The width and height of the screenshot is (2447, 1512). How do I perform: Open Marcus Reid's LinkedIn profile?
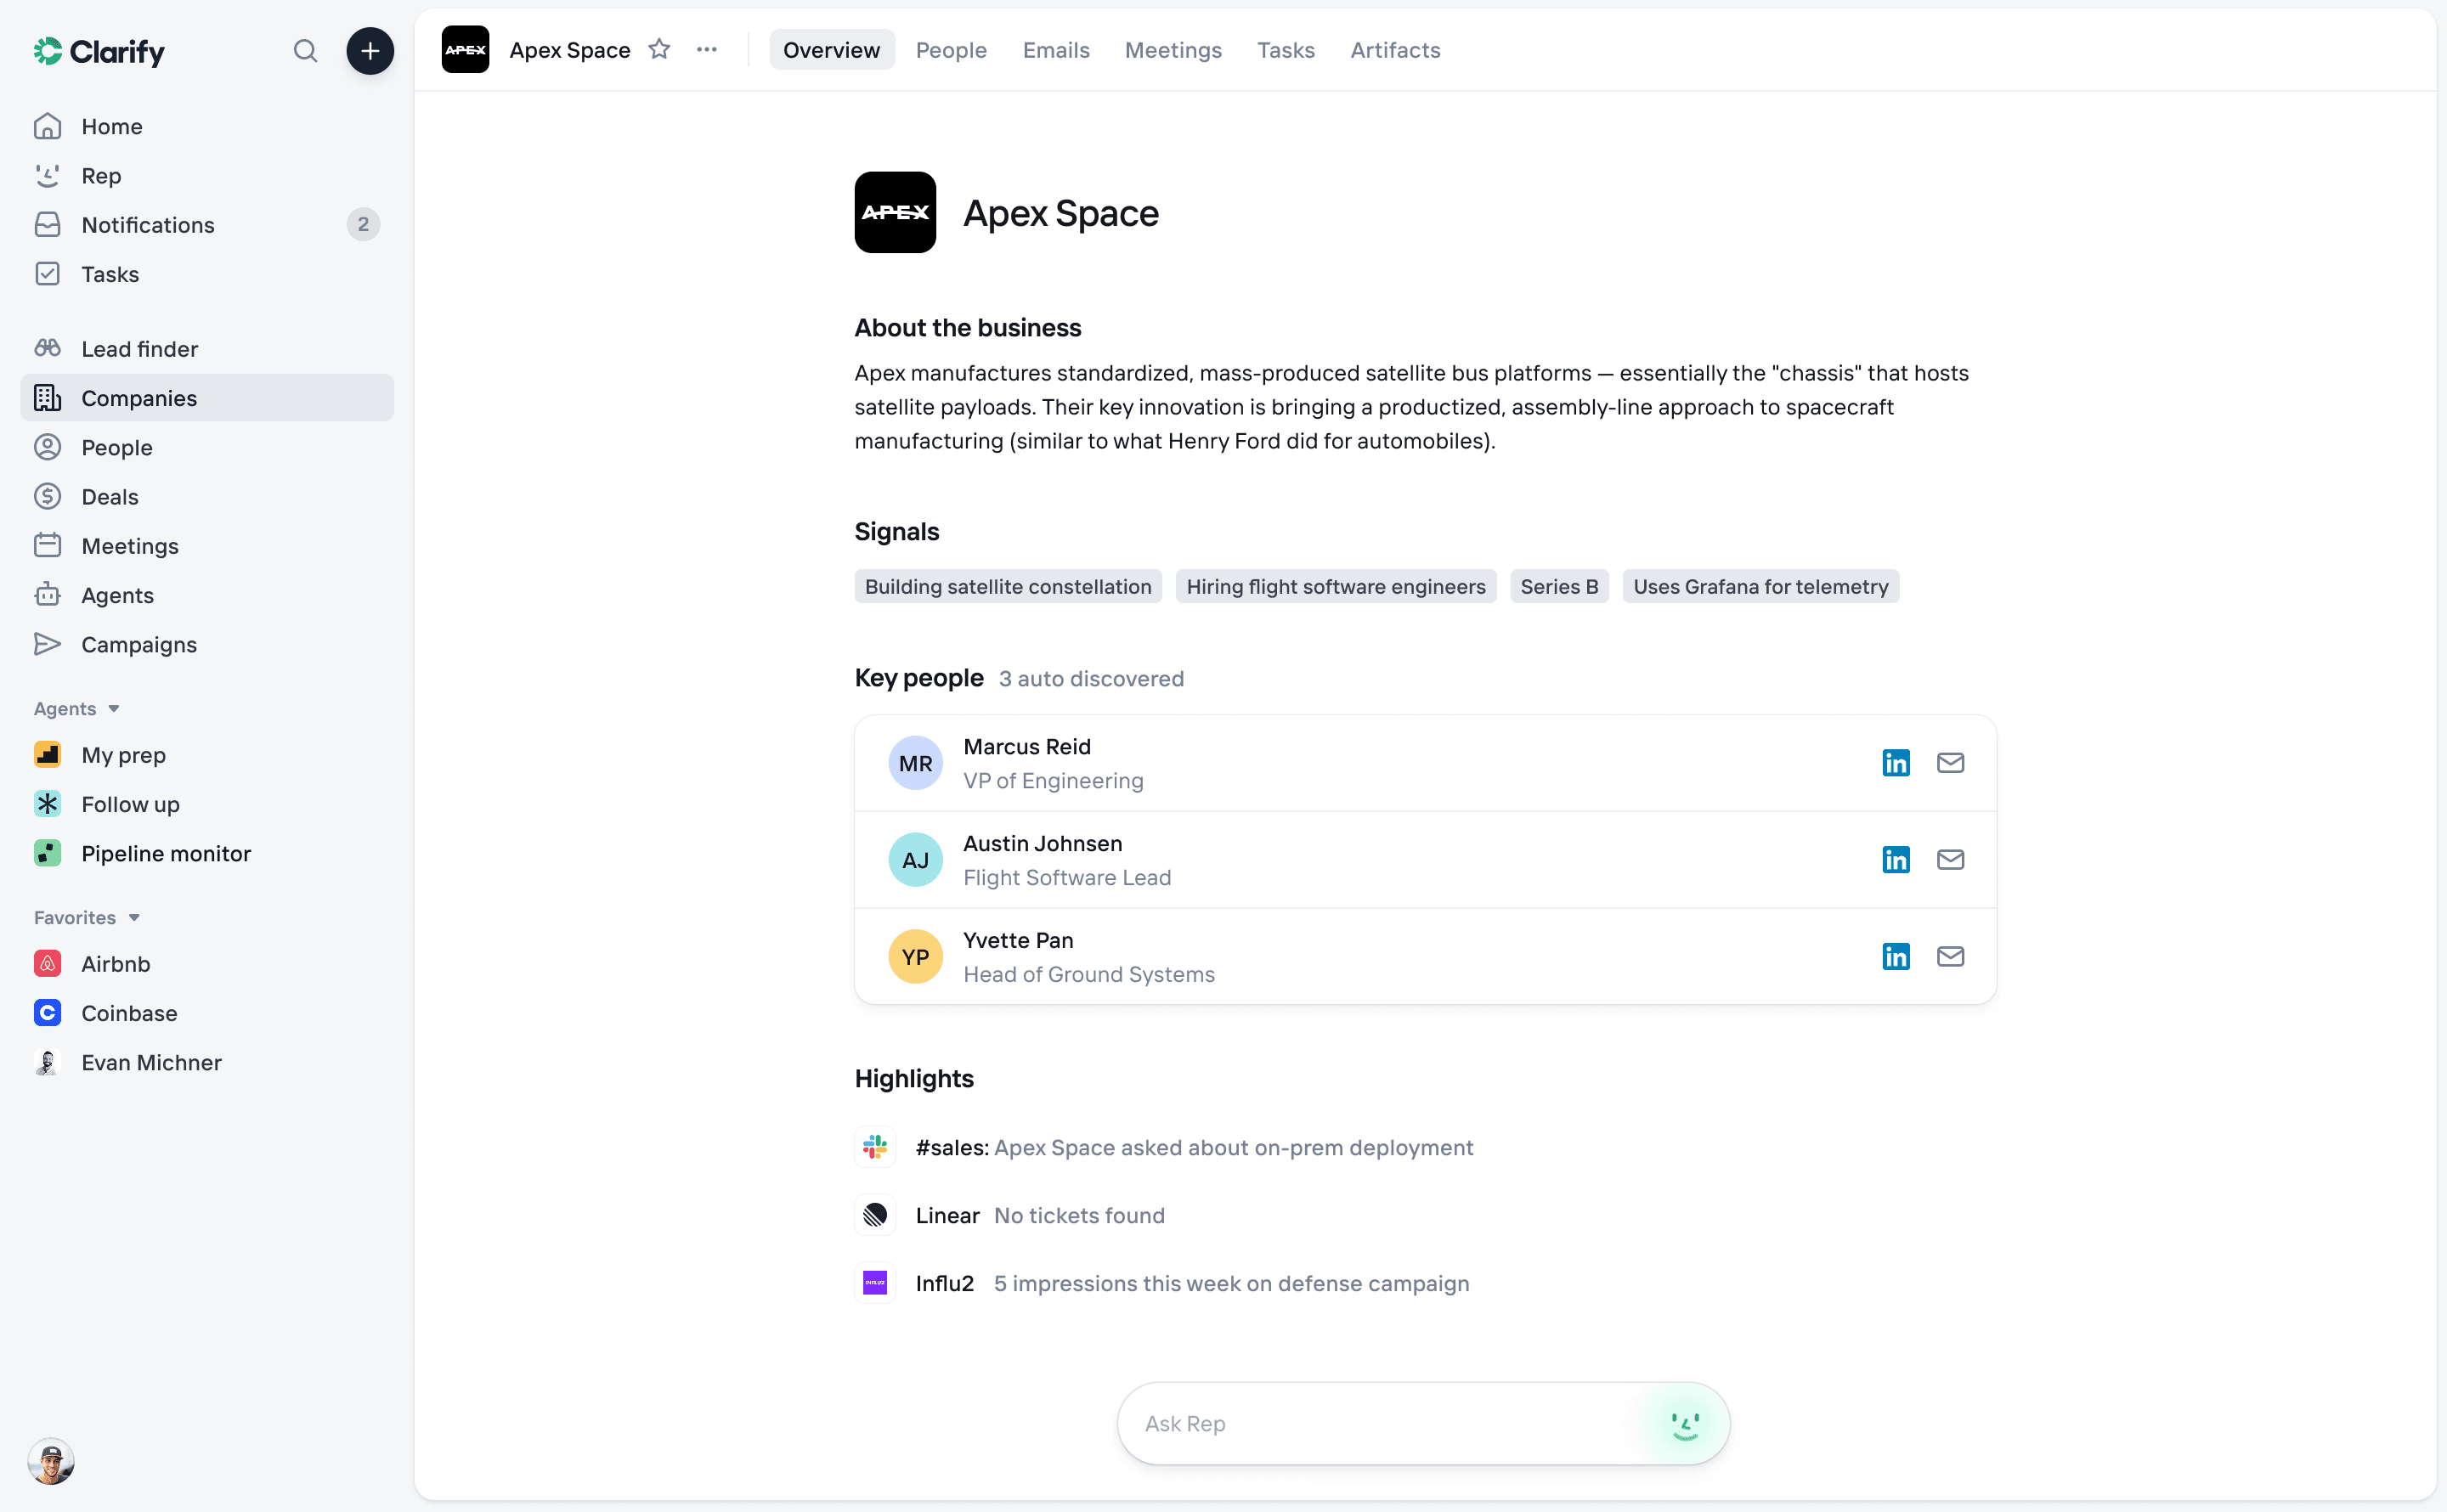click(1895, 762)
